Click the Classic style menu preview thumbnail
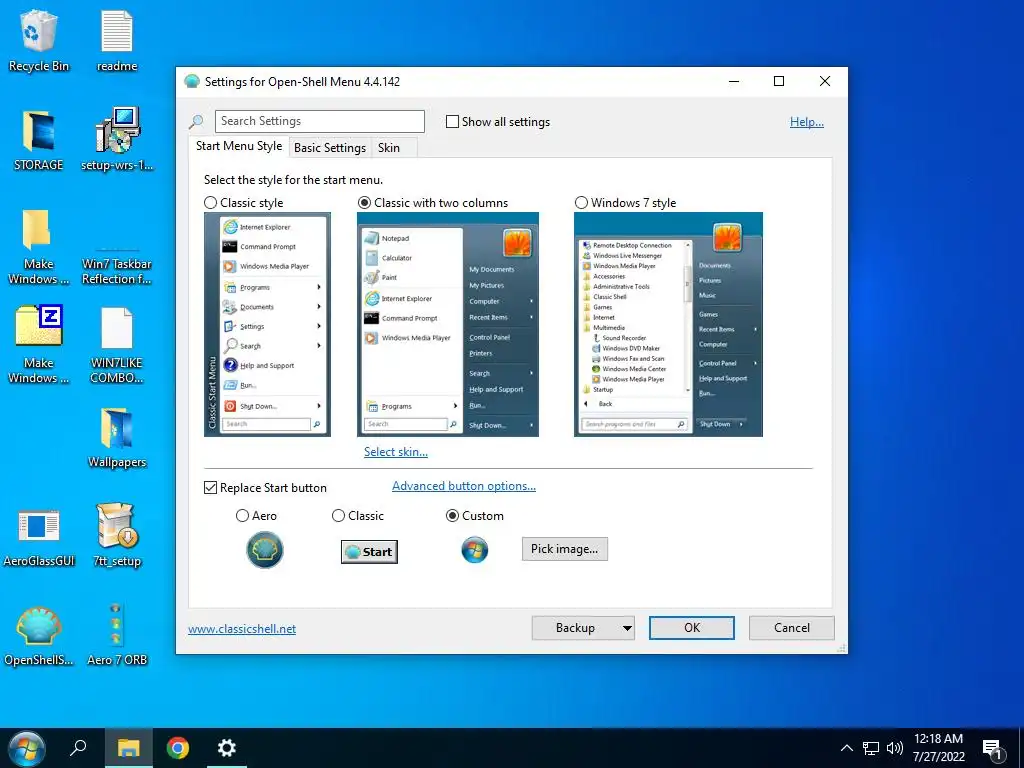Image resolution: width=1024 pixels, height=768 pixels. pyautogui.click(x=267, y=325)
